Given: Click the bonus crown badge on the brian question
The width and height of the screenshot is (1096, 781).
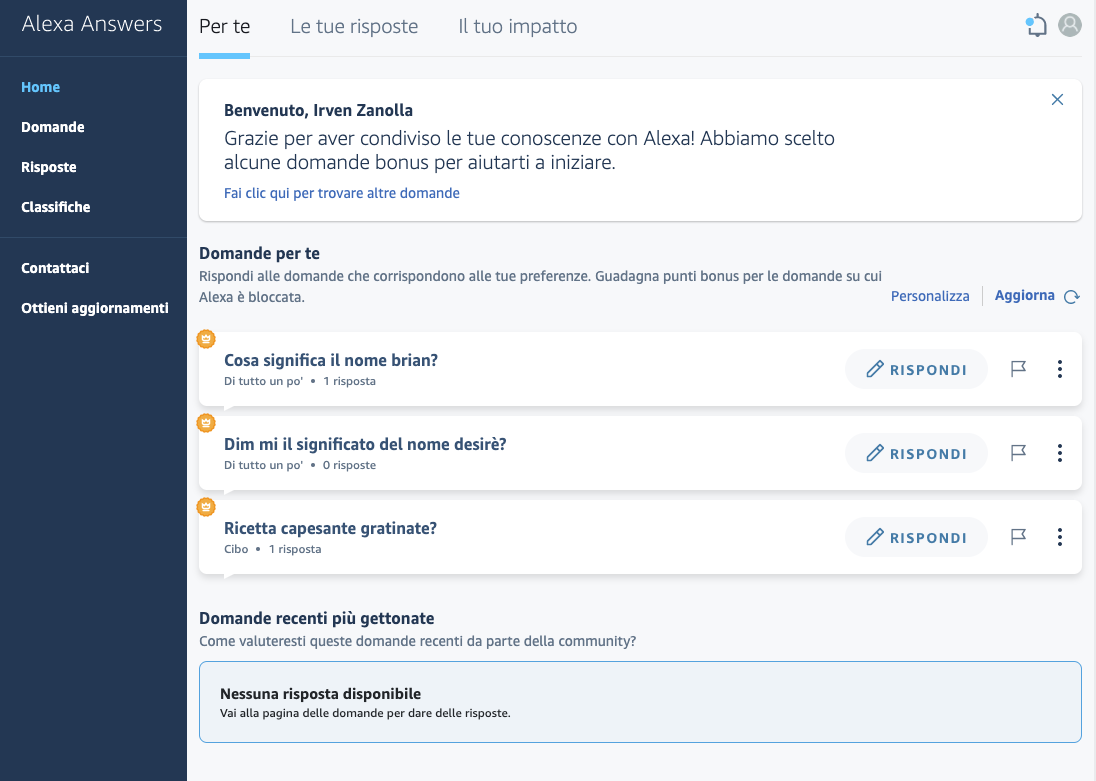Looking at the screenshot, I should tap(206, 339).
